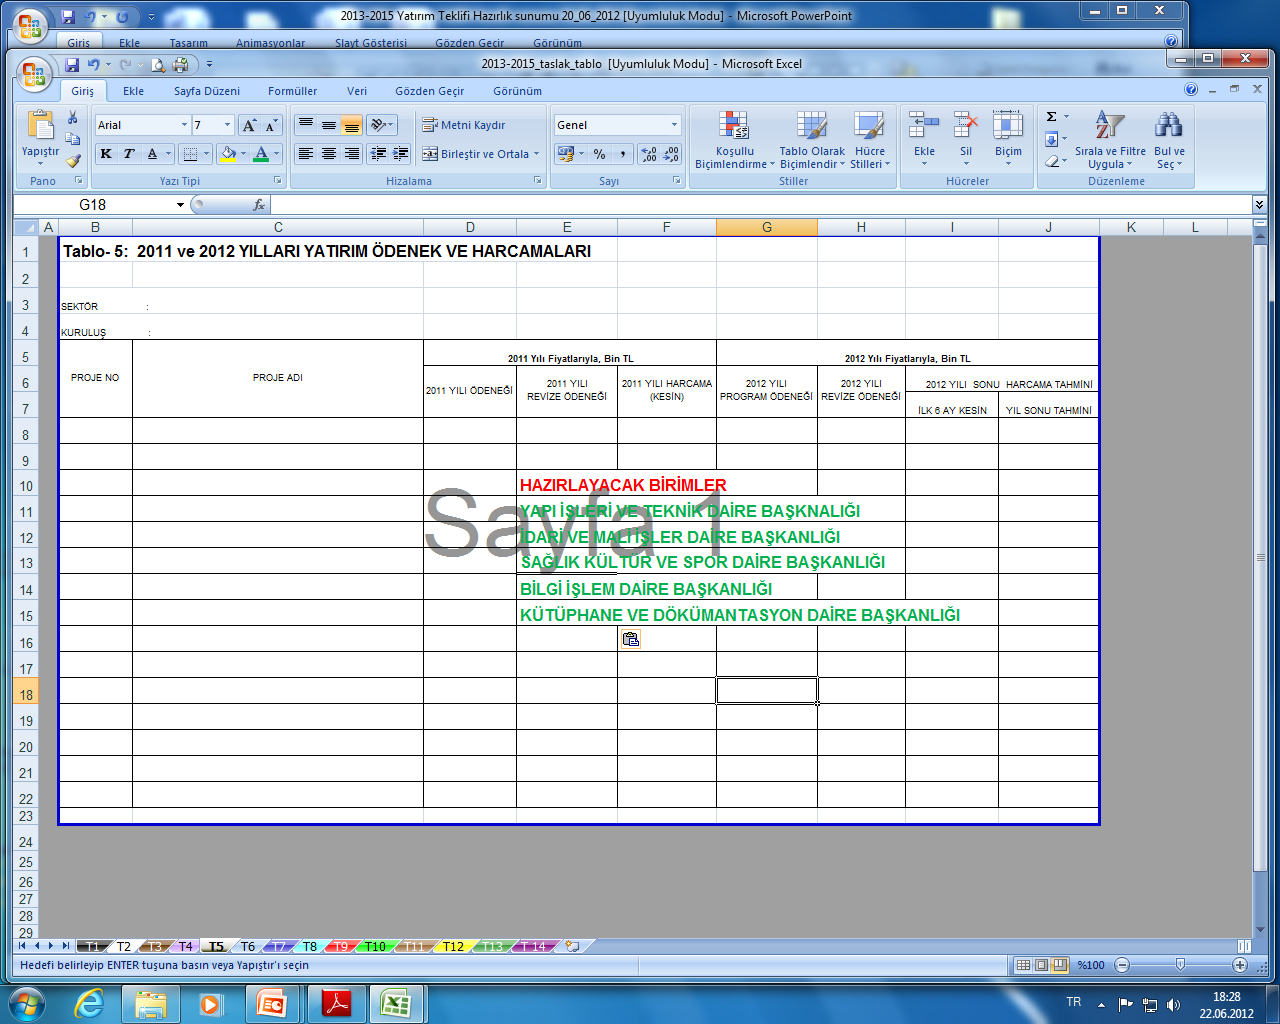Open Koşullu Biçimlendirme conditional formatting
Screen dimensions: 1280x1024
click(x=735, y=140)
